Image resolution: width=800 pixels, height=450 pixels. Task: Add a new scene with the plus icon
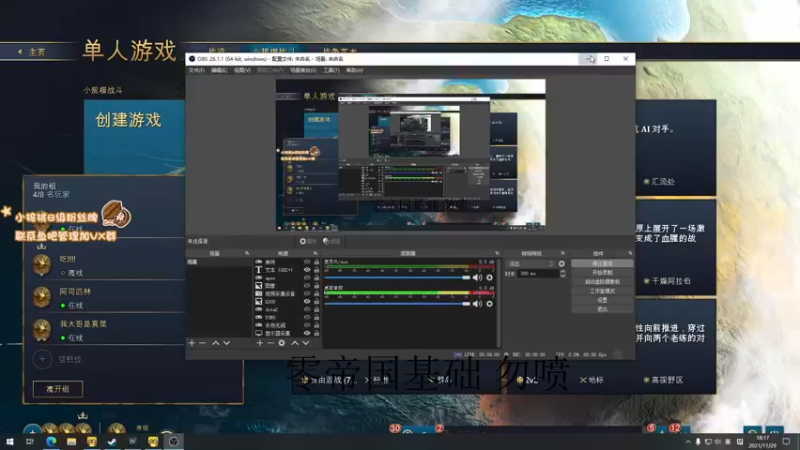click(192, 343)
